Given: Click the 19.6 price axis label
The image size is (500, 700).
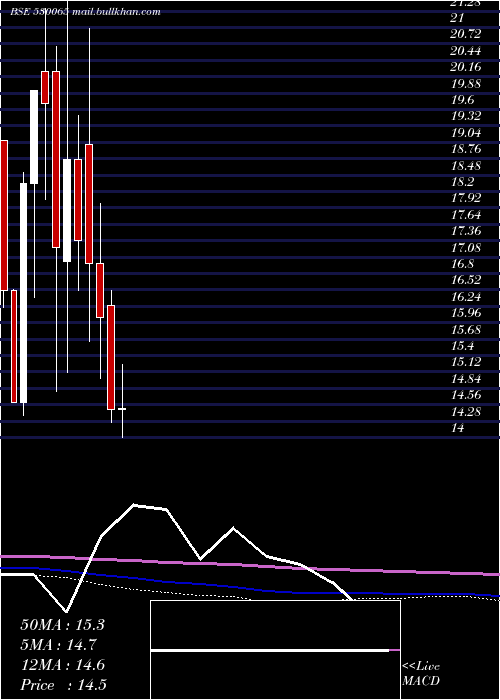Looking at the screenshot, I should 462,100.
